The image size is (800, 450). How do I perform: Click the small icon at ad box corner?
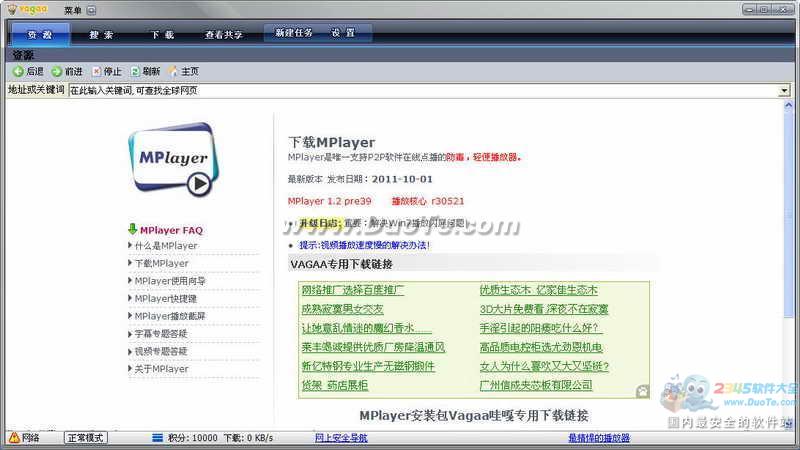click(642, 391)
